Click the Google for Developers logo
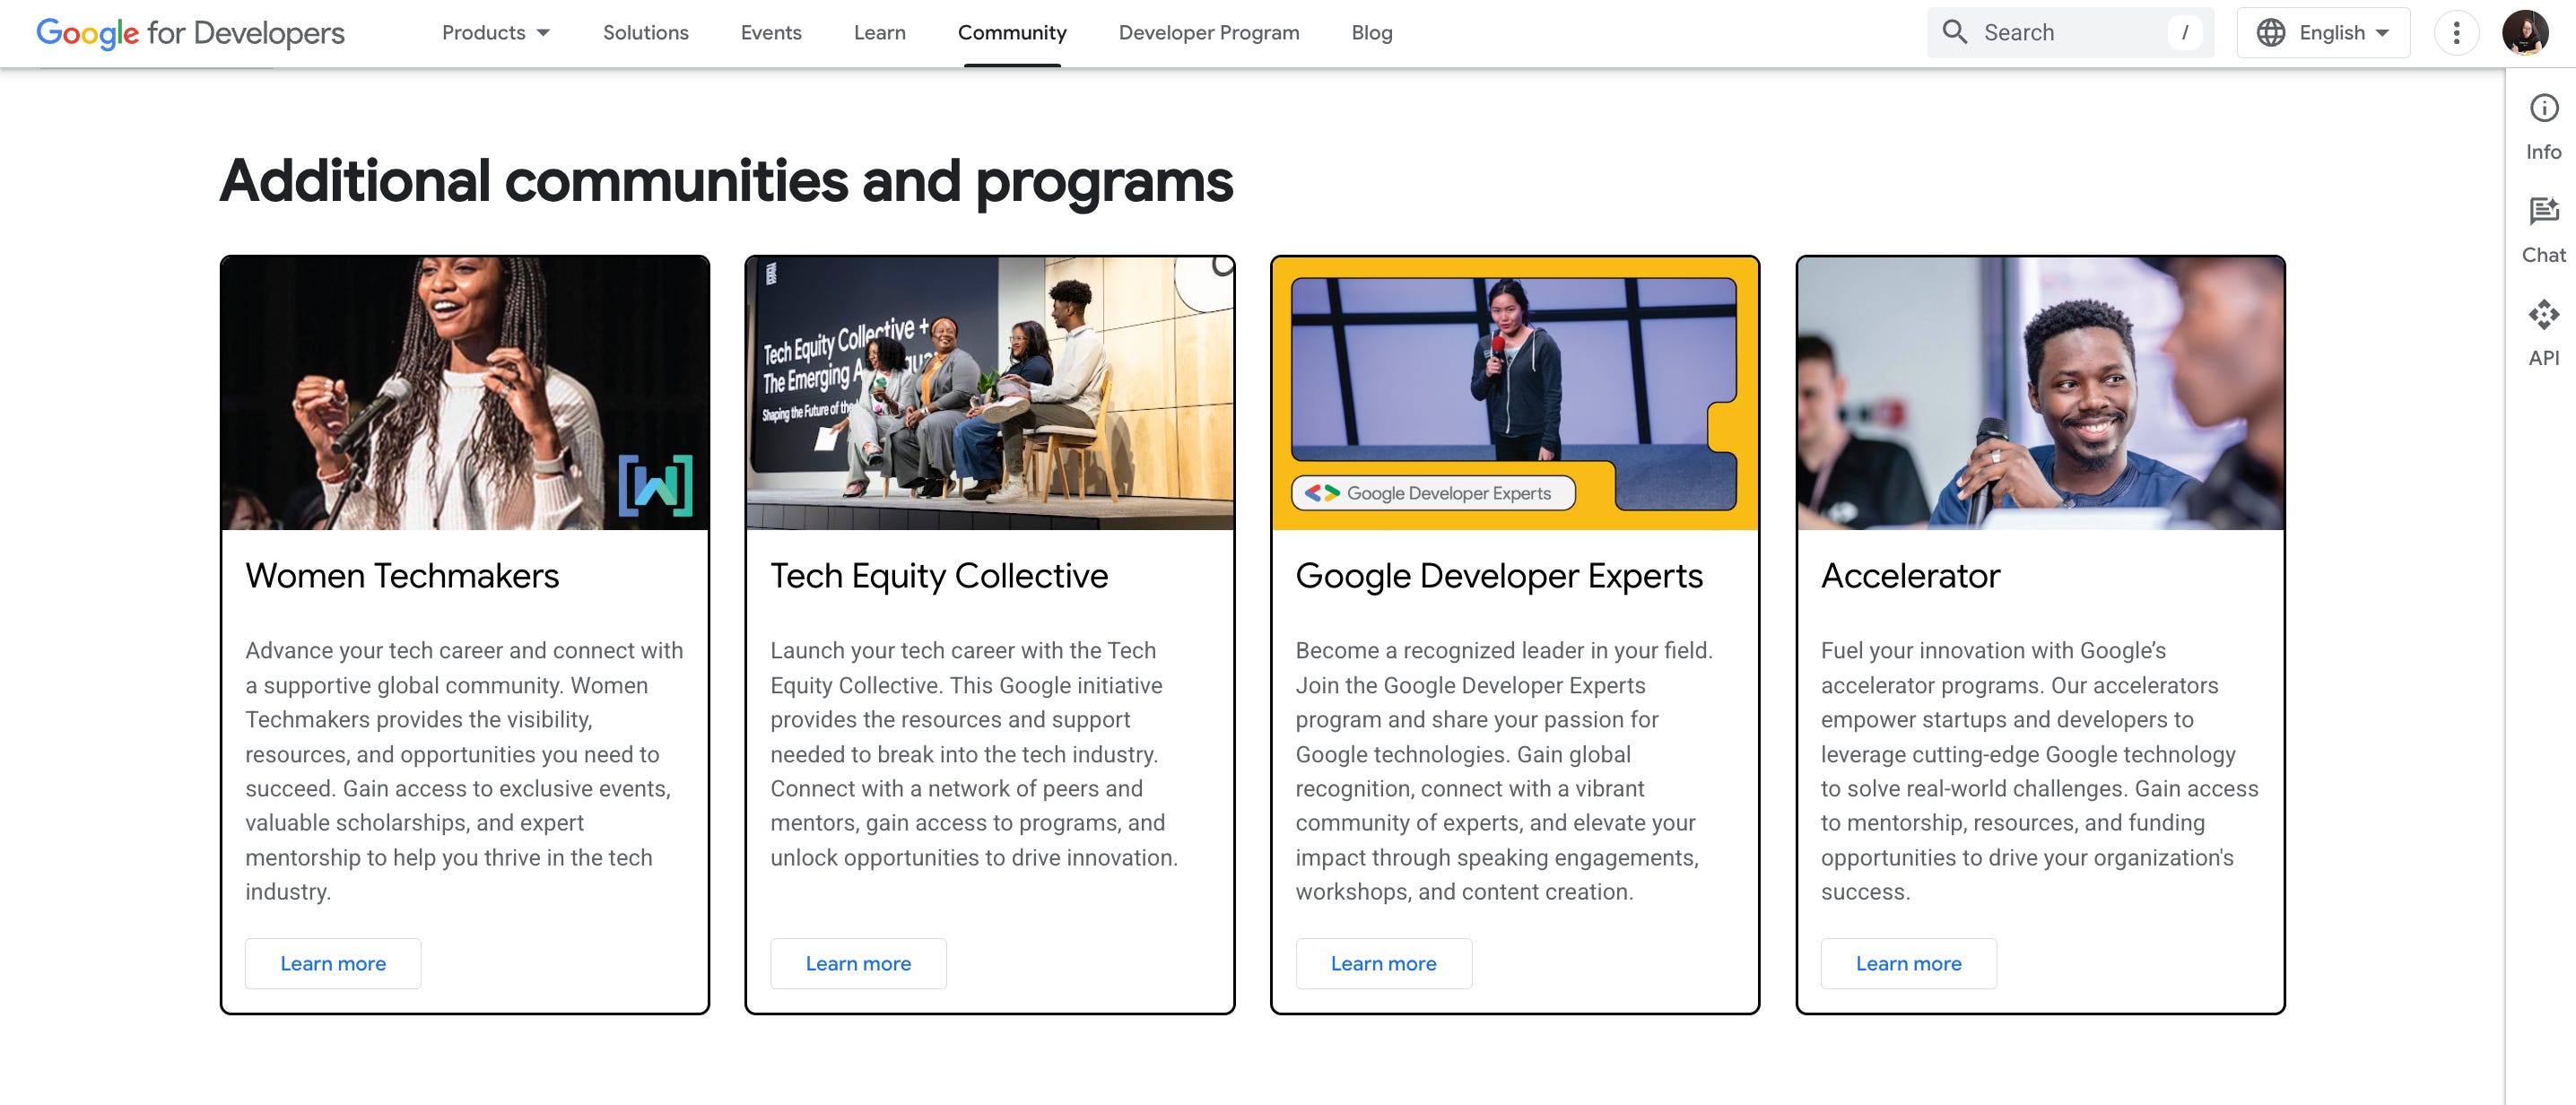The width and height of the screenshot is (2576, 1105). (190, 33)
